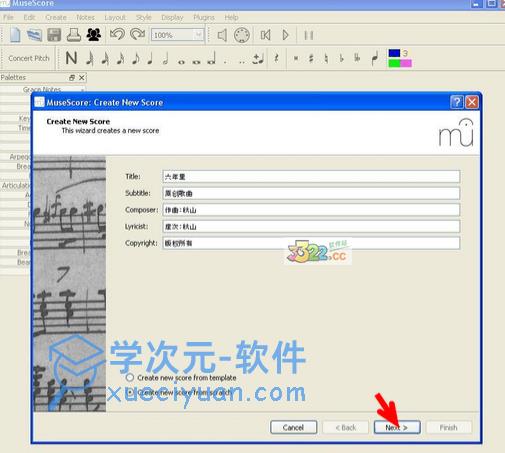
Task: Apply the sharp accidental
Action: (x=311, y=59)
